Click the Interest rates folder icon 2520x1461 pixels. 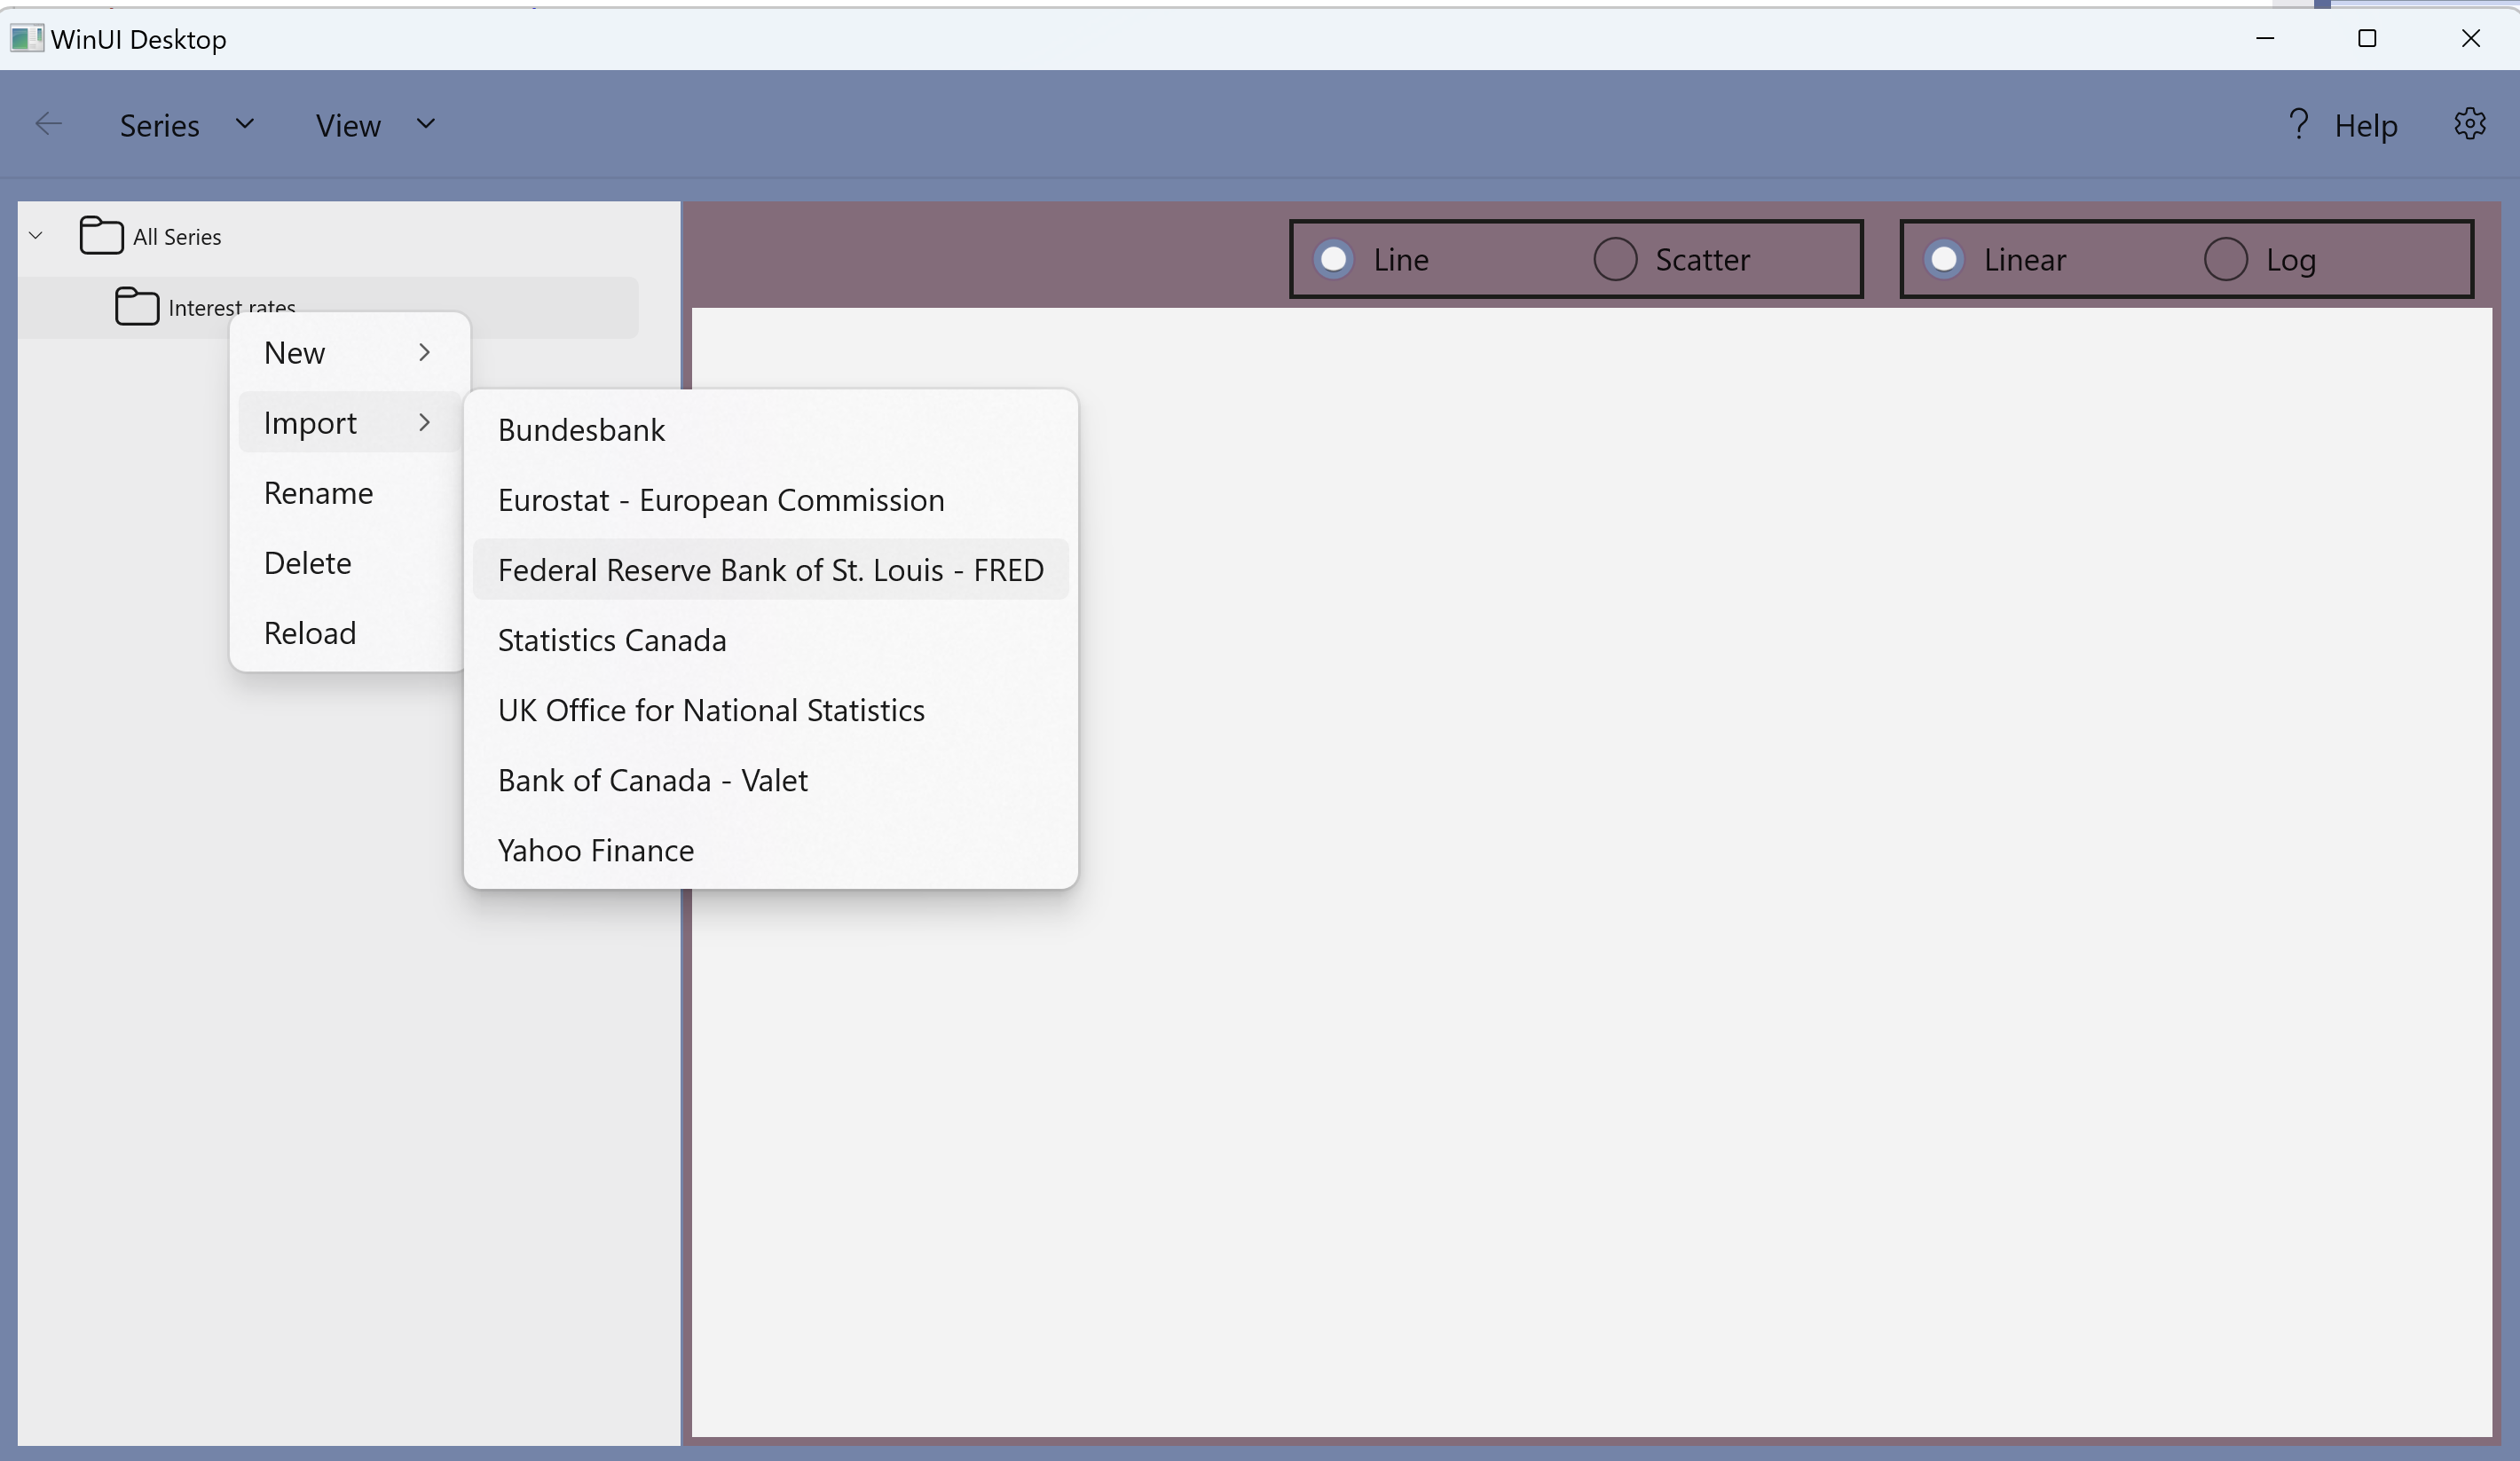pyautogui.click(x=137, y=307)
